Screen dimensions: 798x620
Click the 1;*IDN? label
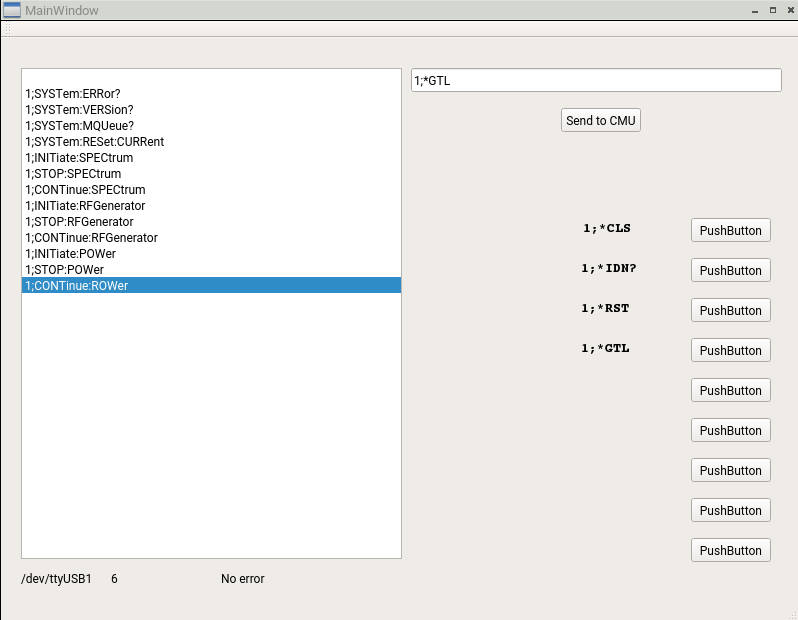click(609, 268)
